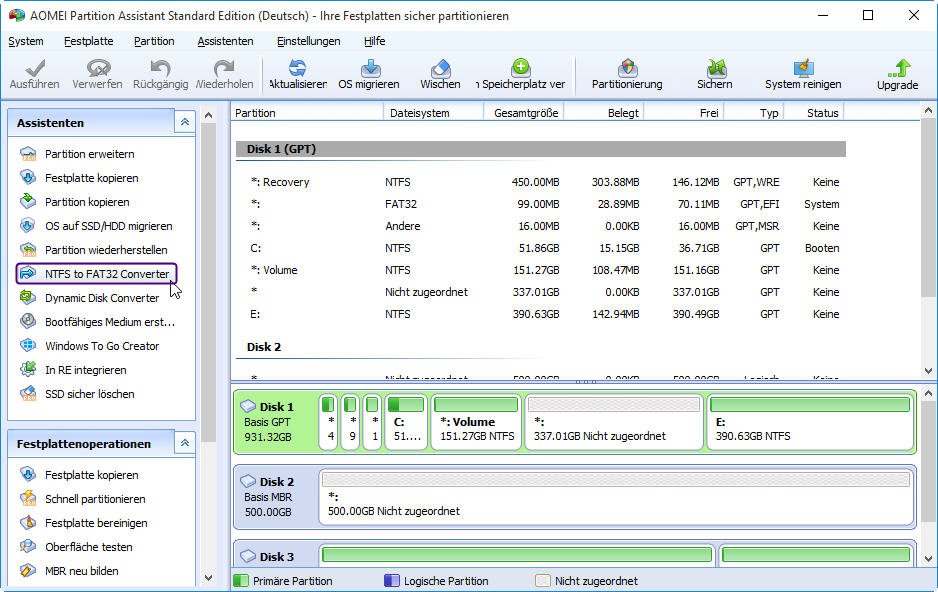Choose OS auf SSD/HDD migrieren
The height and width of the screenshot is (592, 938).
pyautogui.click(x=96, y=225)
